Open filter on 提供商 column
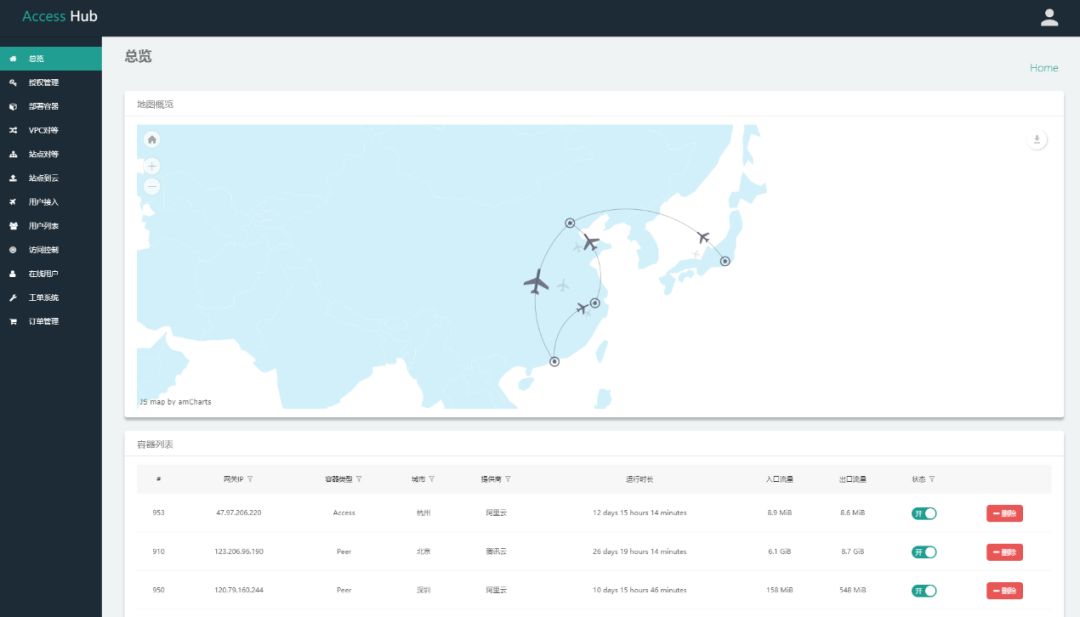 508,479
